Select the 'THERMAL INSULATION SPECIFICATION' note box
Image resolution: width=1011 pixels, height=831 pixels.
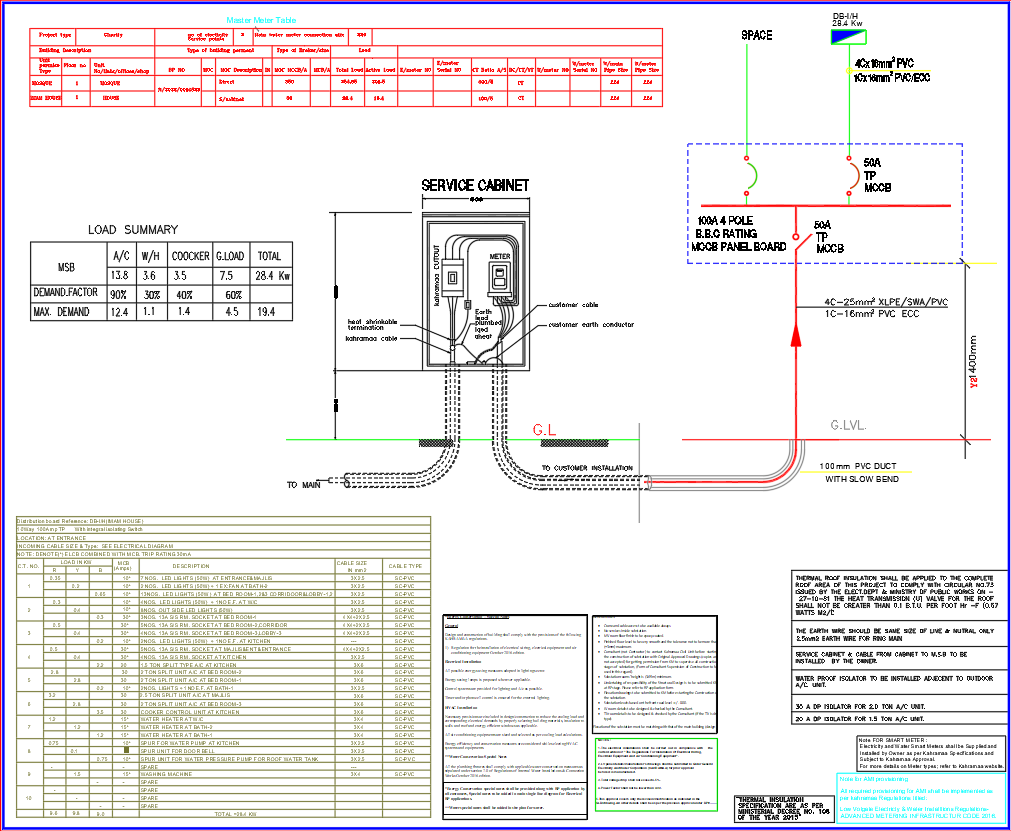click(x=784, y=809)
